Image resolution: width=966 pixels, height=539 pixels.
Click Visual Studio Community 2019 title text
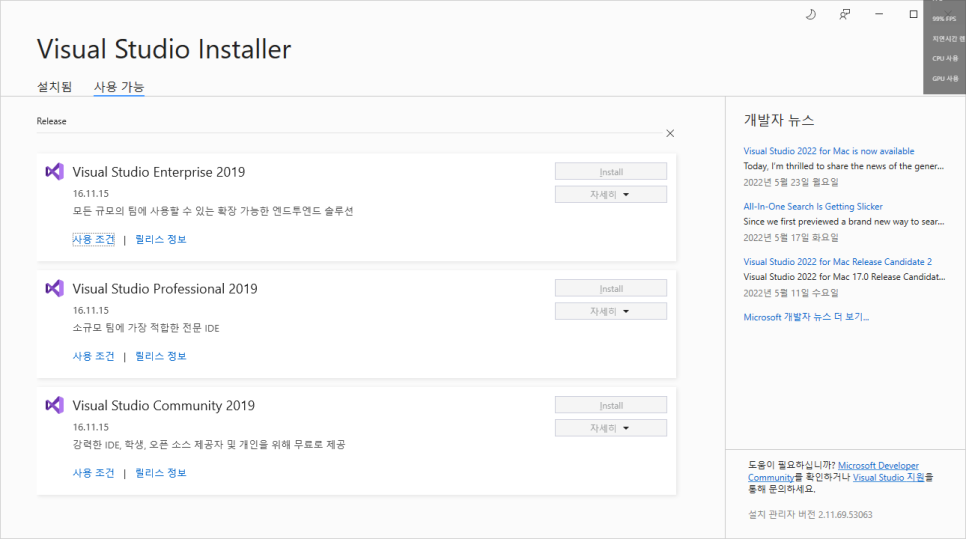[x=163, y=405]
